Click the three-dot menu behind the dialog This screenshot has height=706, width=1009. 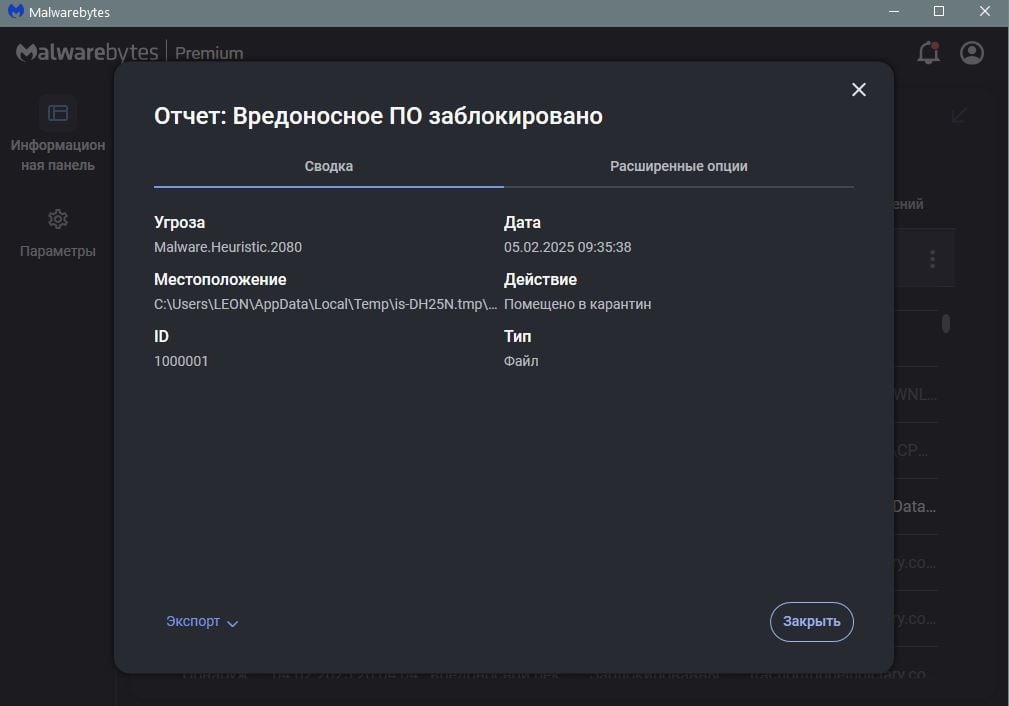932,259
